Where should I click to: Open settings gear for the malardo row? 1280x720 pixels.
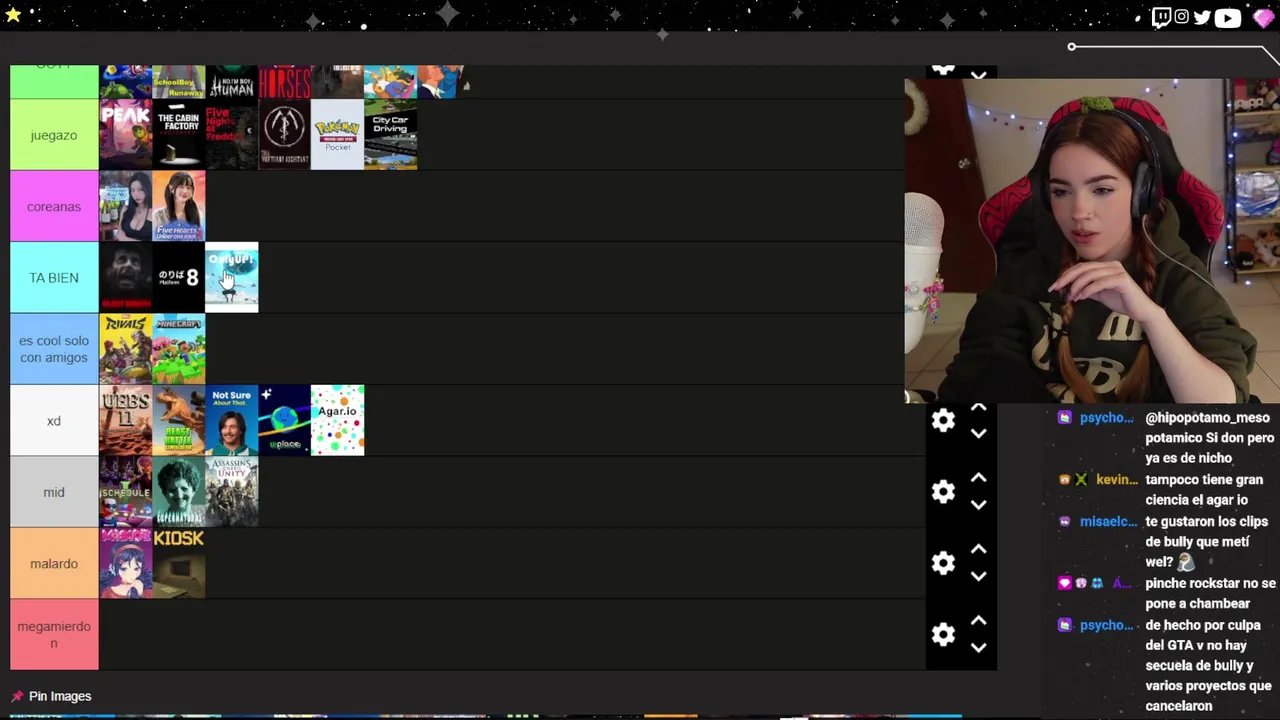tap(943, 563)
